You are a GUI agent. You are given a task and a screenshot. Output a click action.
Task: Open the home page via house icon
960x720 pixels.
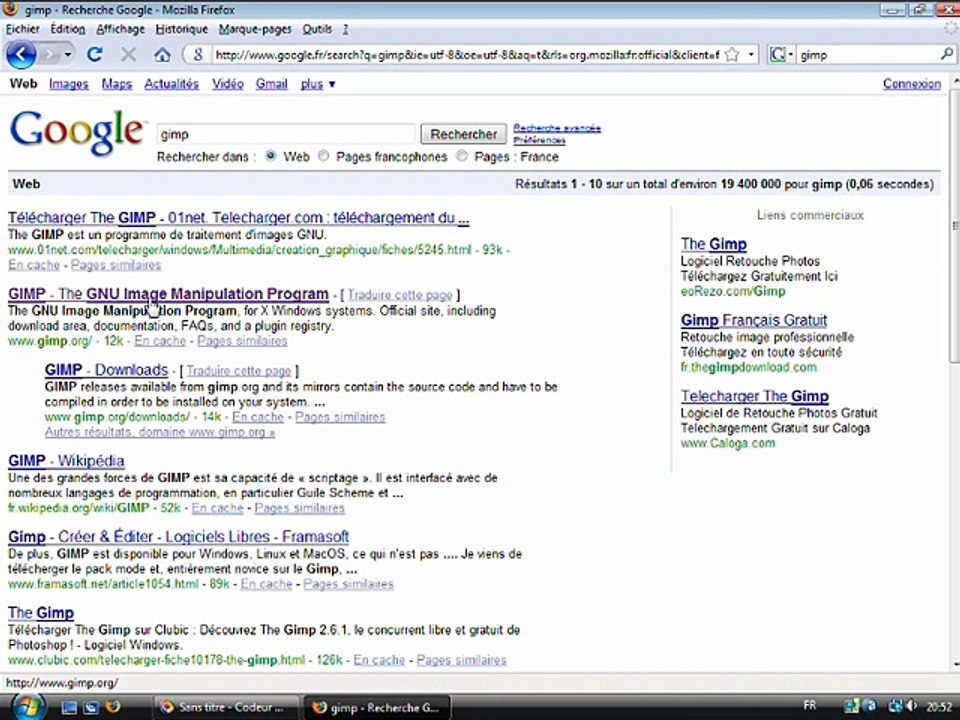(162, 55)
